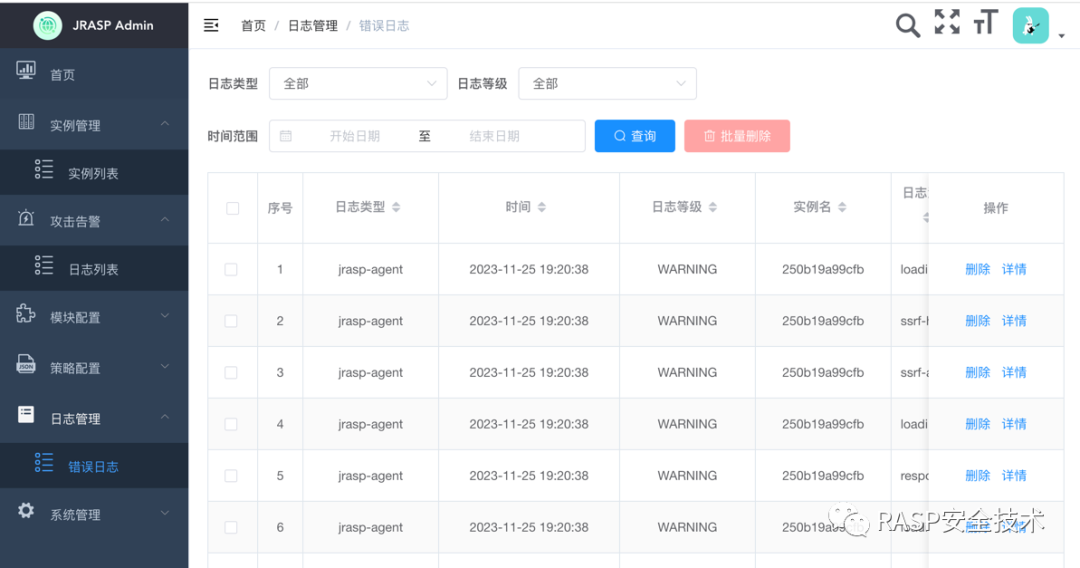Open the user avatar menu

(1030, 25)
